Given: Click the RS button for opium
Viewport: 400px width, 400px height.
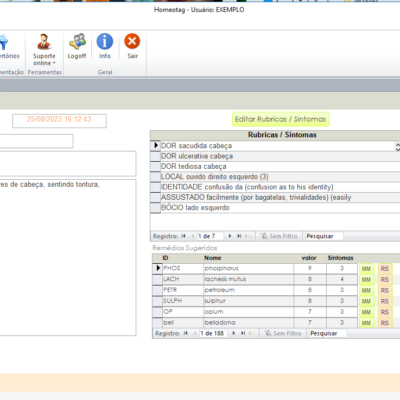Looking at the screenshot, I should tap(385, 312).
